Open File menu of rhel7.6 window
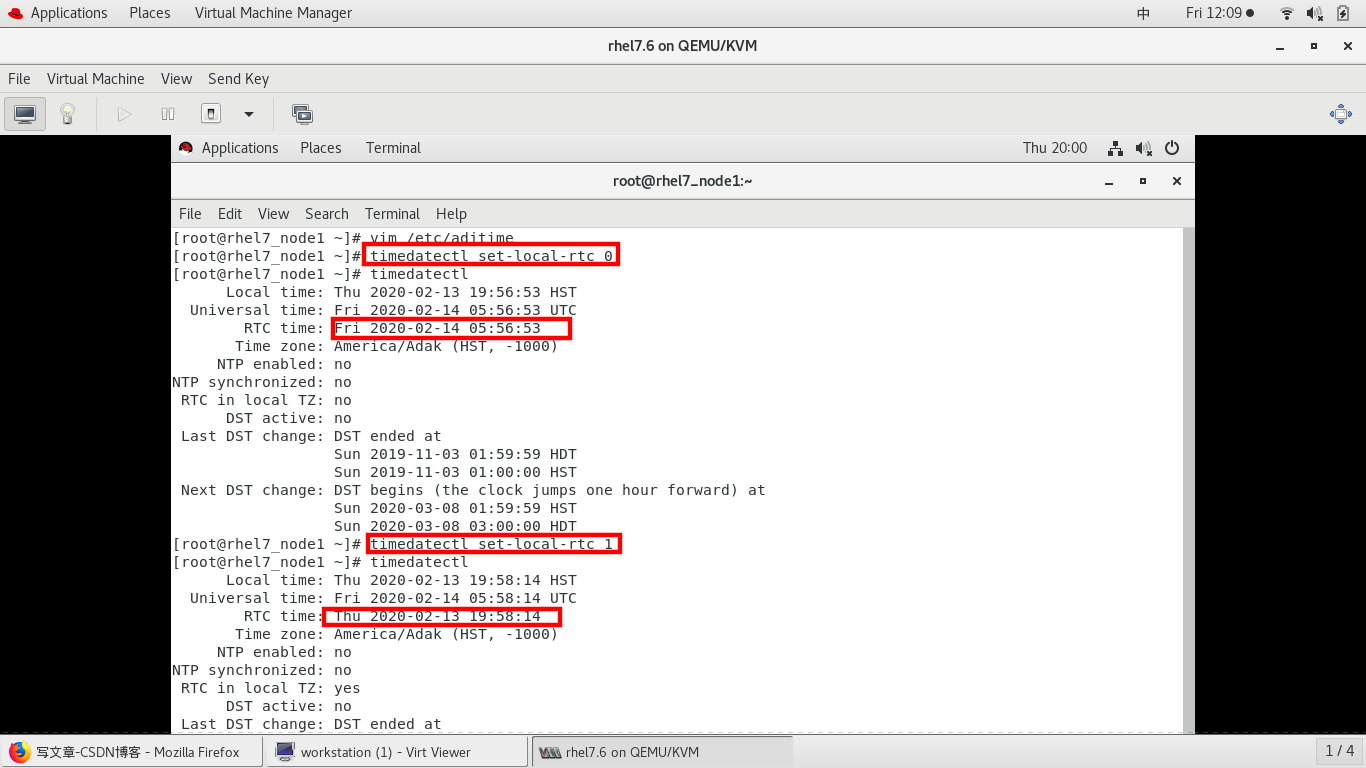The height and width of the screenshot is (768, 1366). point(19,79)
